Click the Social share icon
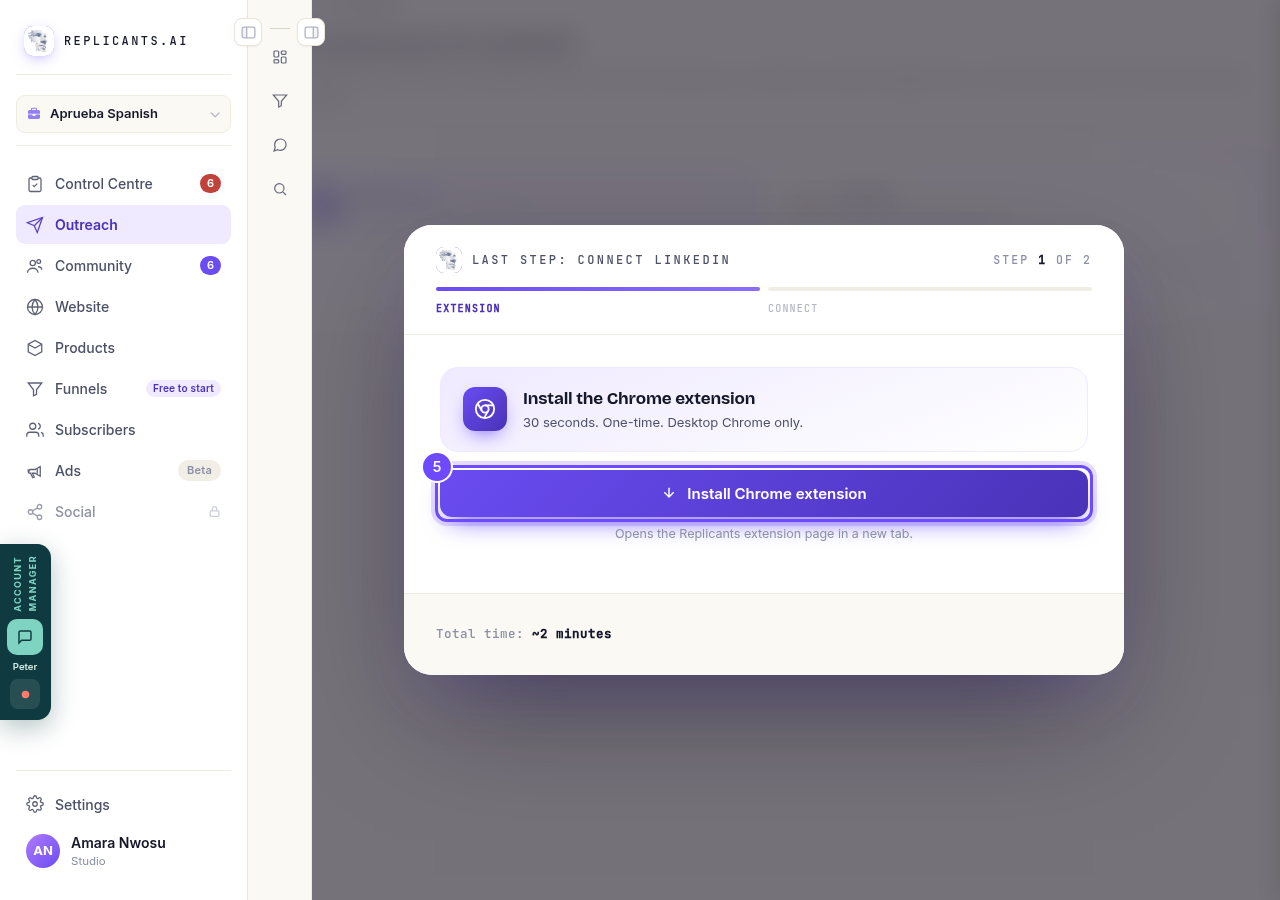The height and width of the screenshot is (900, 1280). click(35, 512)
